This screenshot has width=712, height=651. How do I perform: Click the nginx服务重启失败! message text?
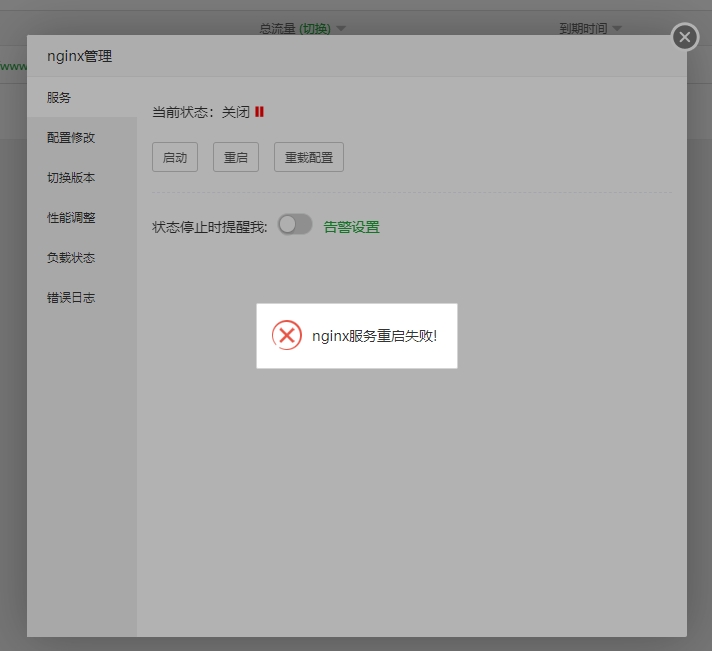375,336
